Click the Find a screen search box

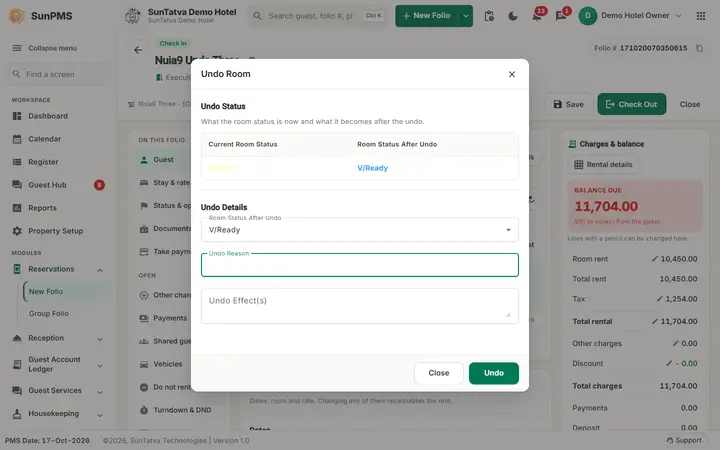(58, 74)
